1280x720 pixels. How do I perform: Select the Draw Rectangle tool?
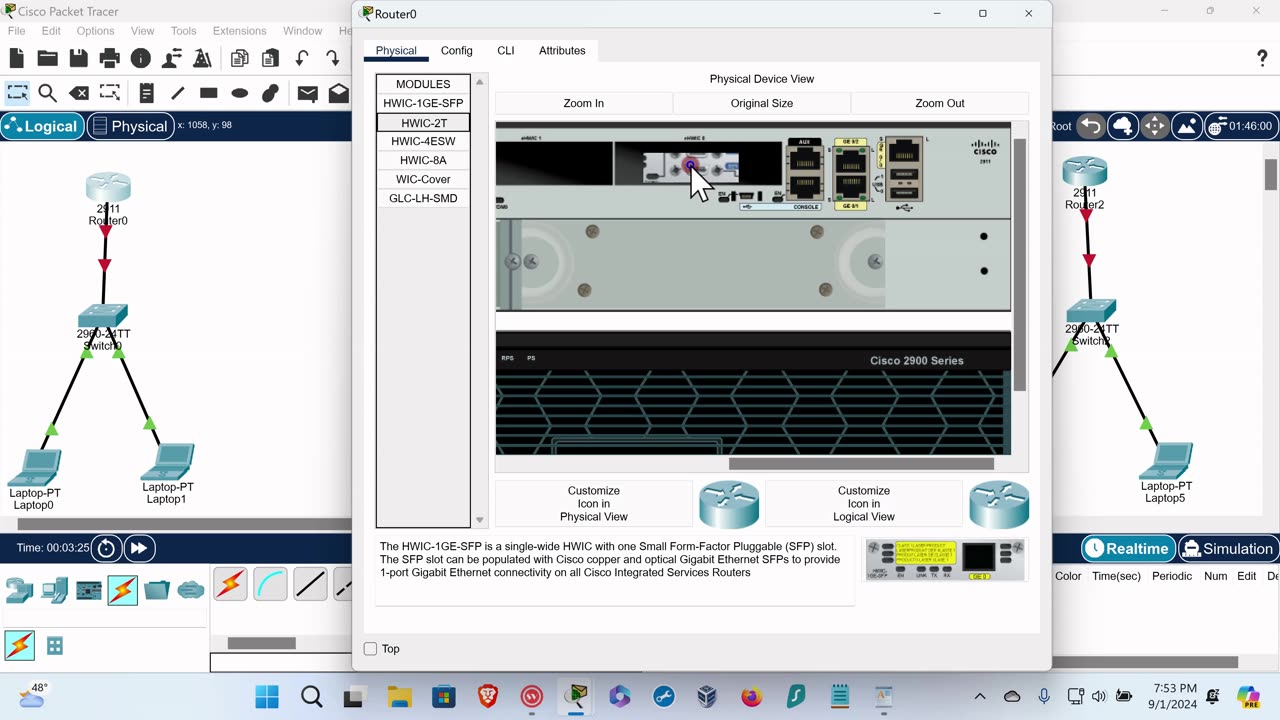pyautogui.click(x=208, y=93)
